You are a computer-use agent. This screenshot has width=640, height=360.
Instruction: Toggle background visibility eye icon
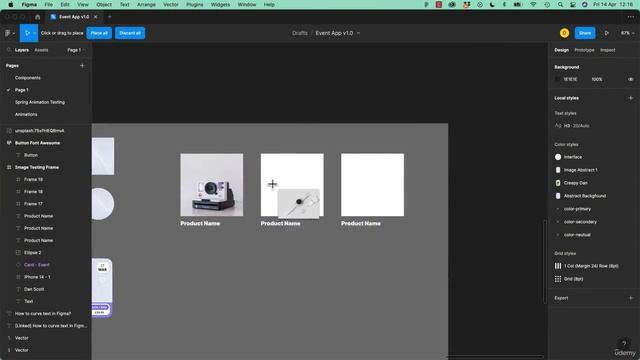pos(631,80)
